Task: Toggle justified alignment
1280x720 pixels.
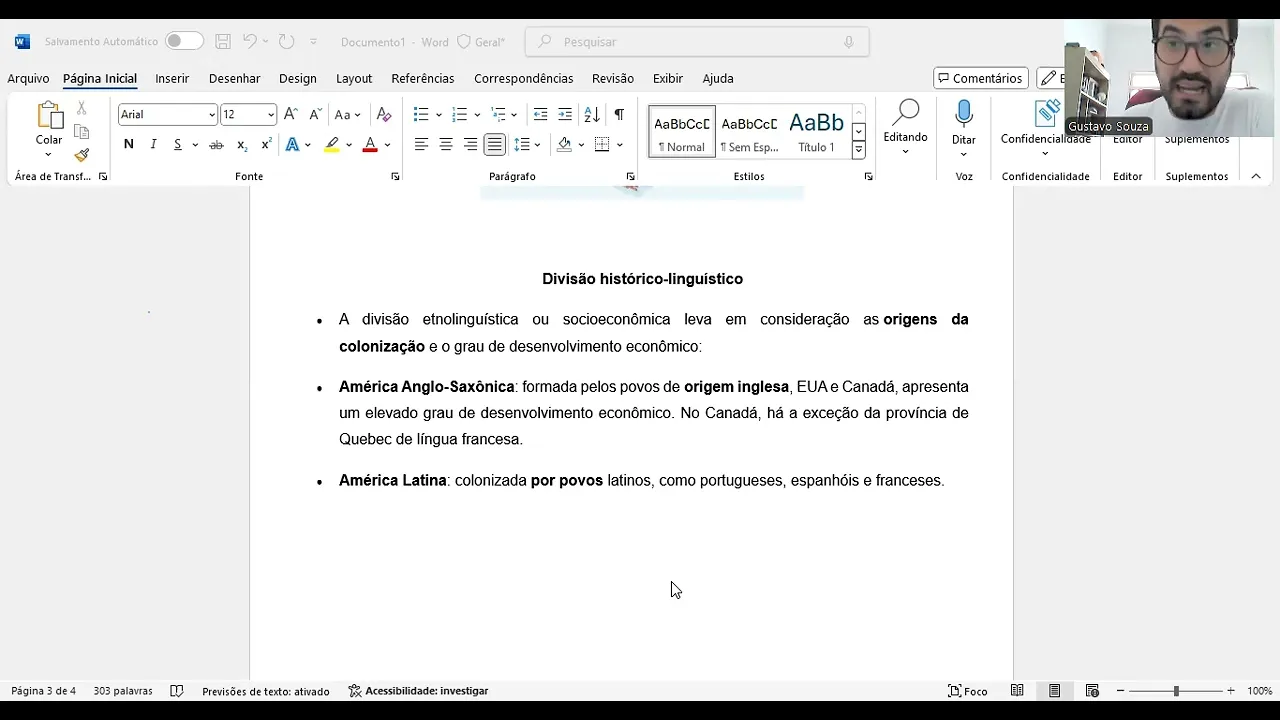Action: [x=494, y=145]
